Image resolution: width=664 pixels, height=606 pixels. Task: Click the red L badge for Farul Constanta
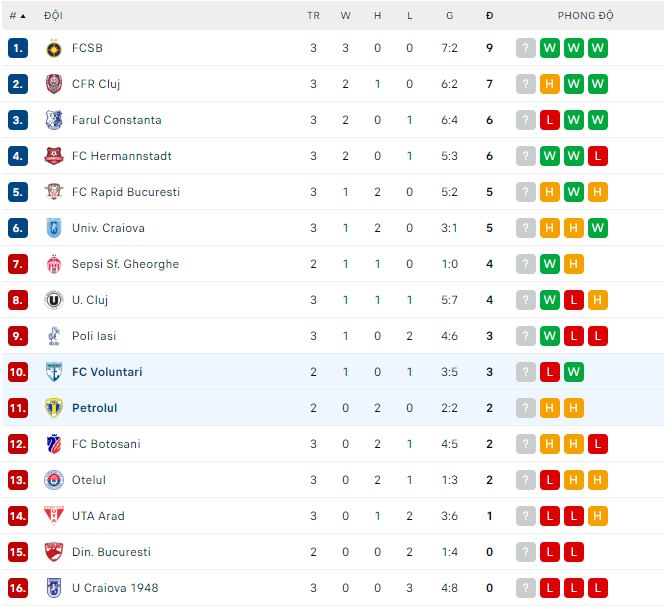(549, 120)
